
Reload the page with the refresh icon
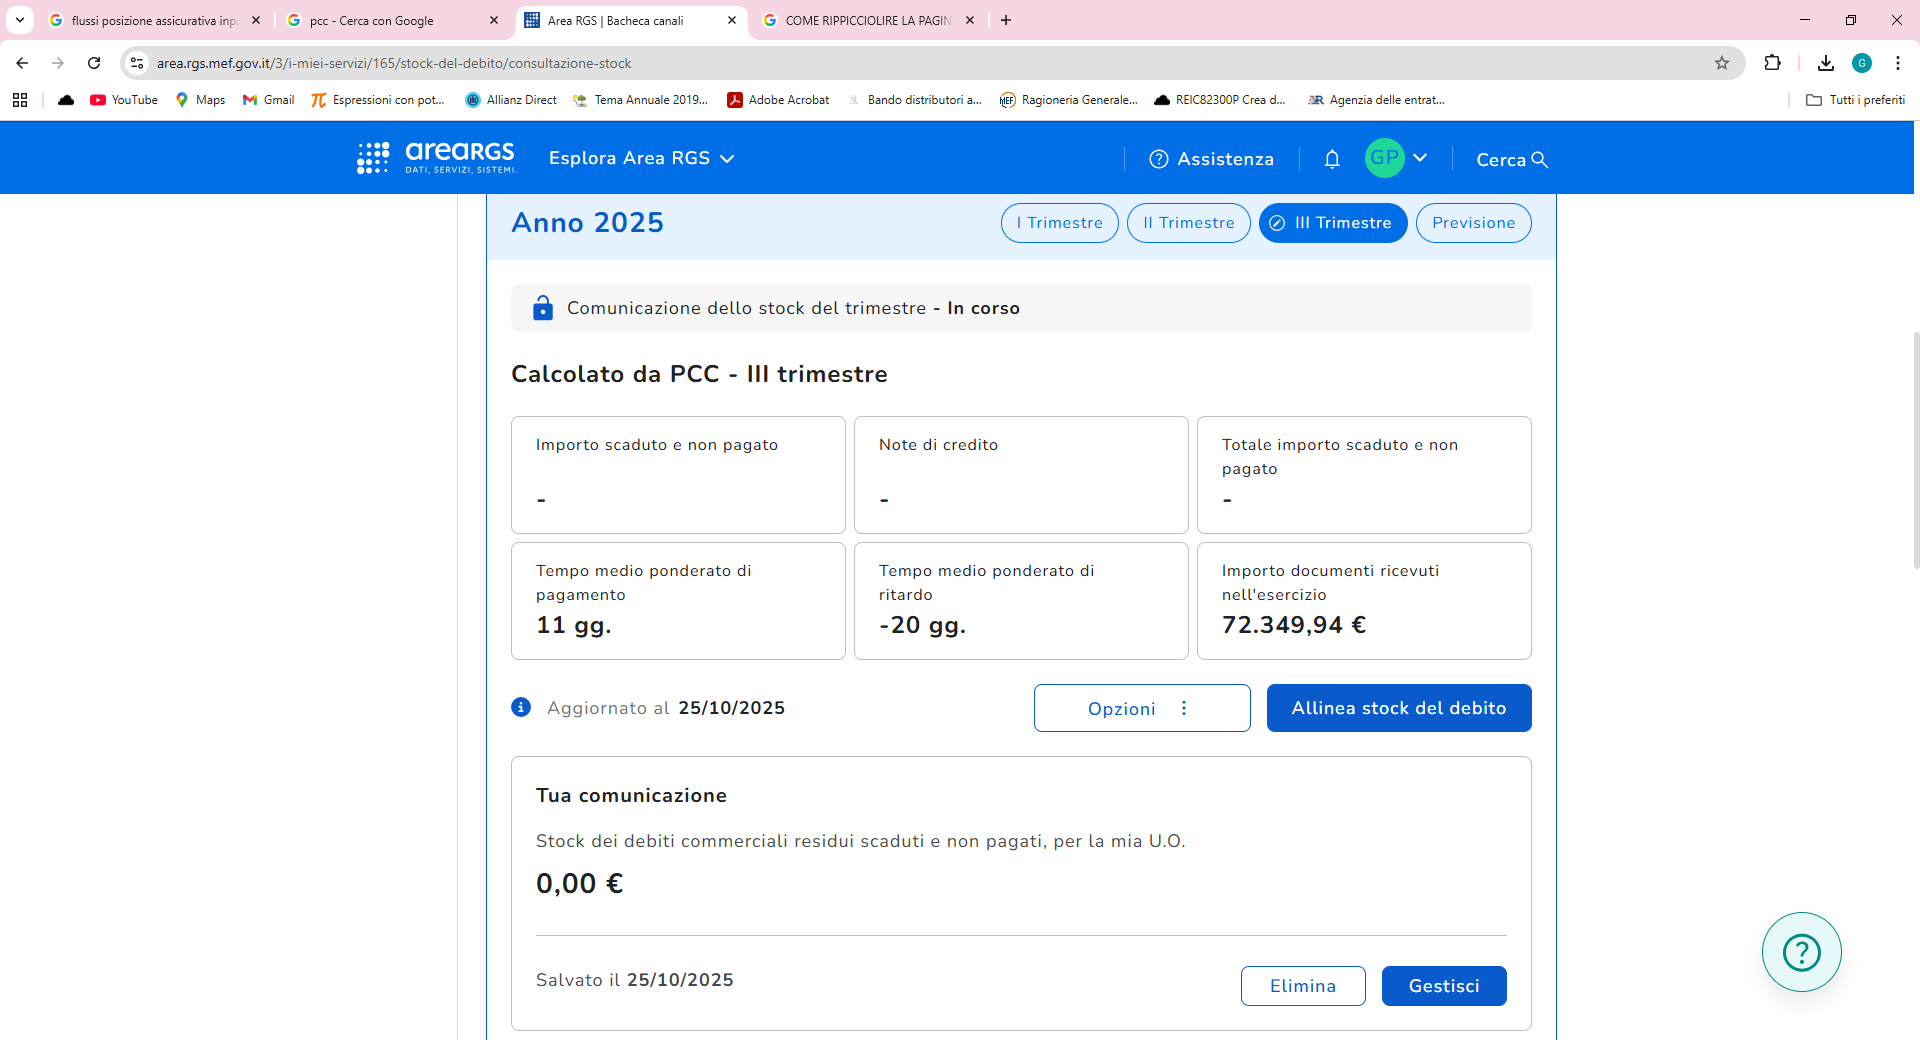point(94,63)
